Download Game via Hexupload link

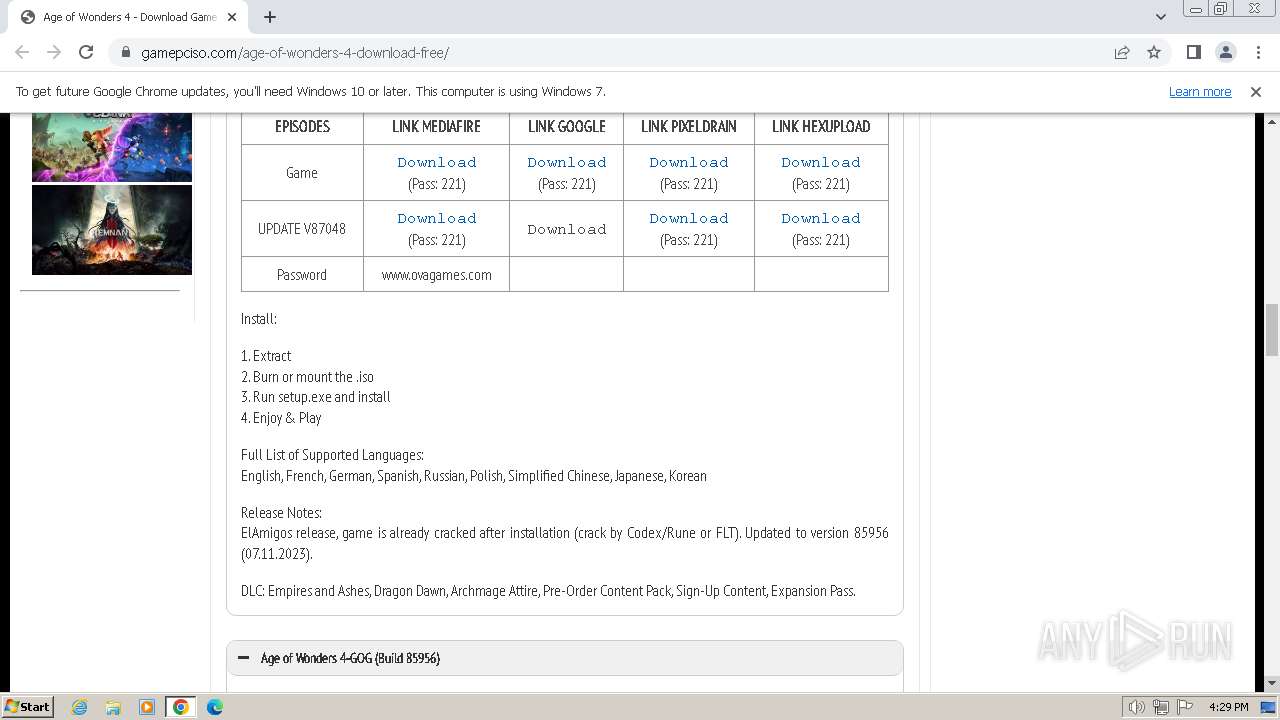821,162
